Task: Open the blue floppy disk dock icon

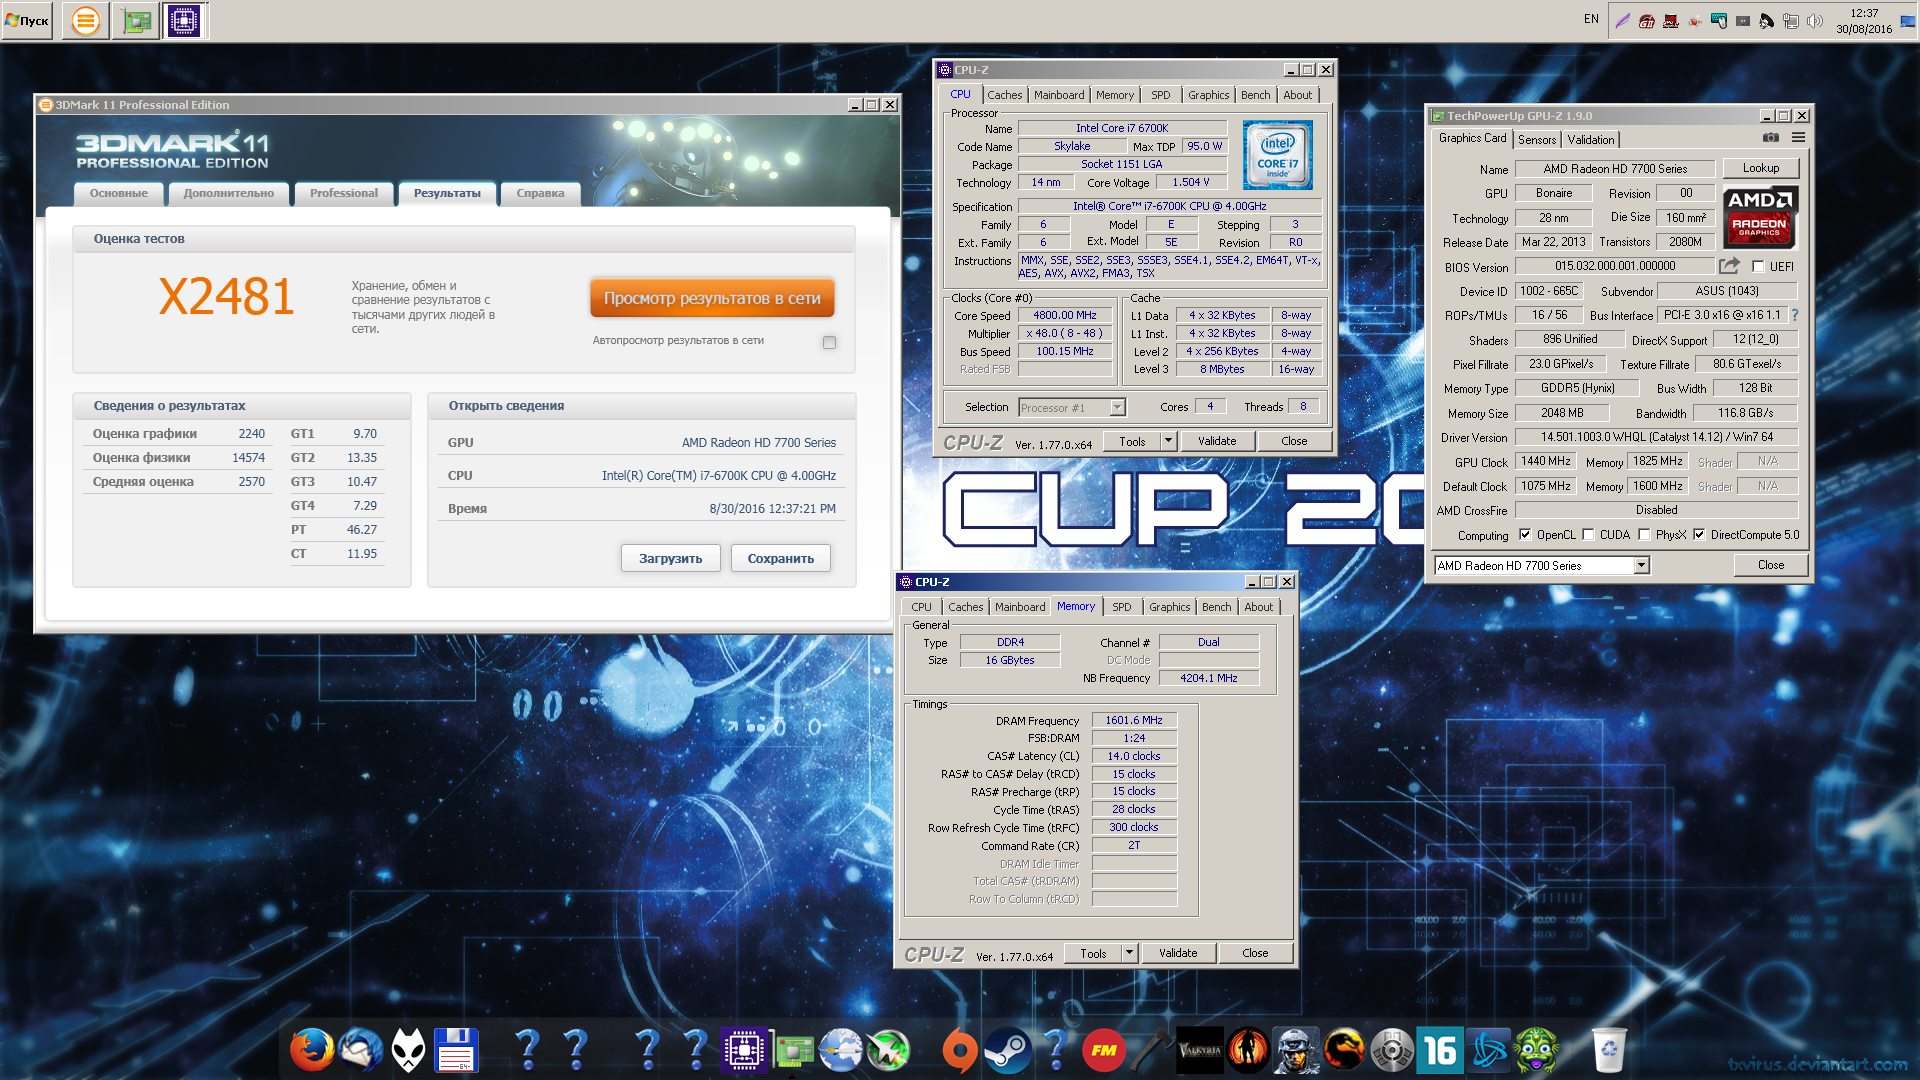Action: [x=456, y=1050]
